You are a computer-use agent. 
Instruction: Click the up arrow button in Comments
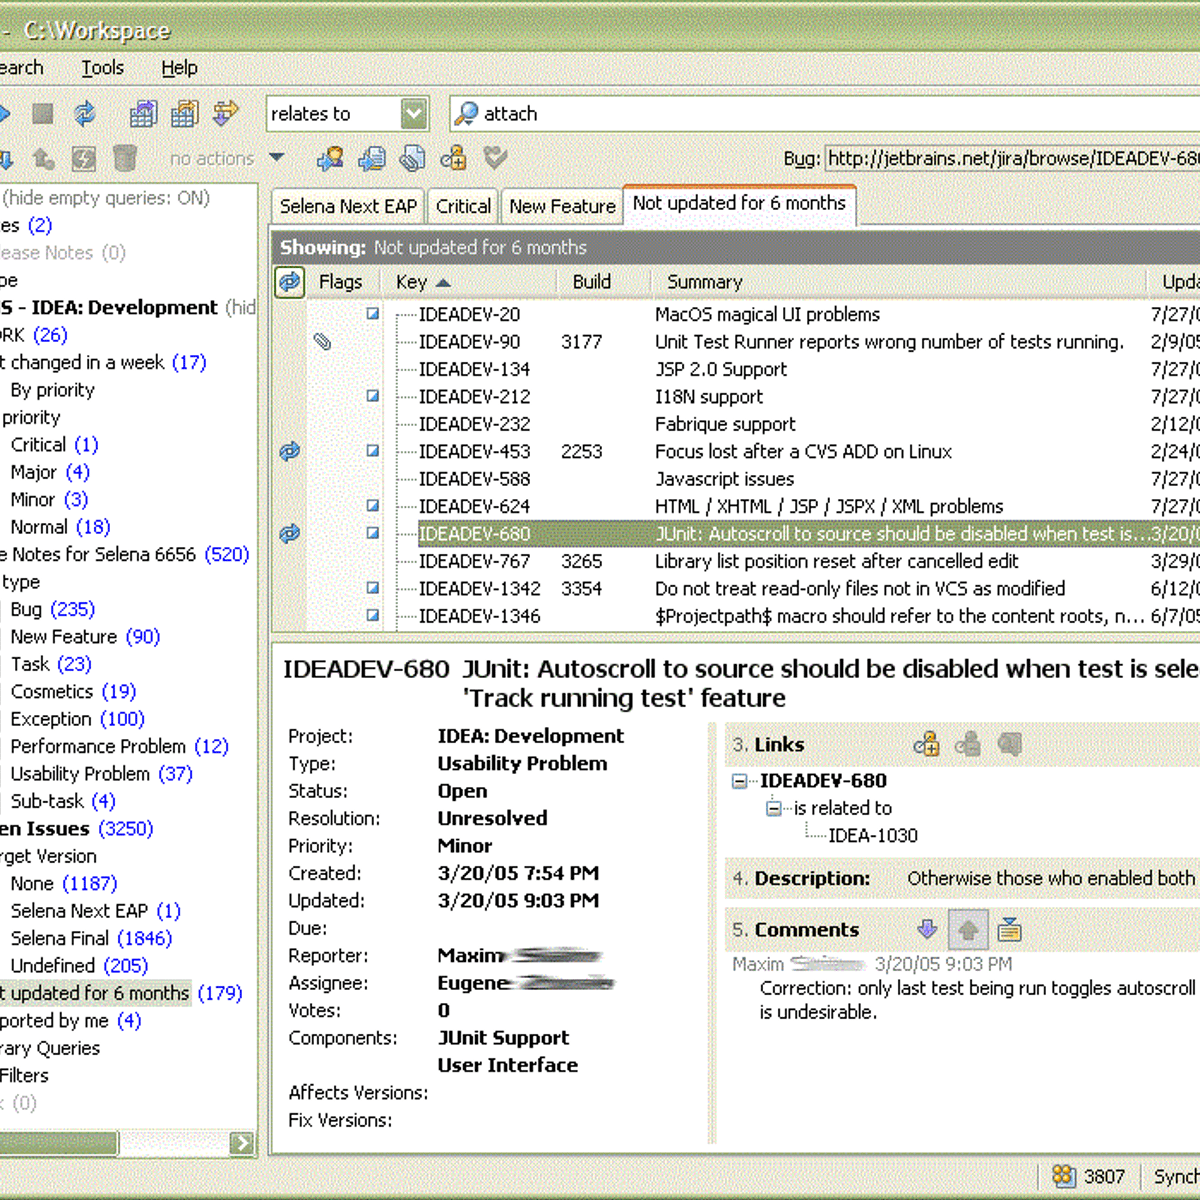click(968, 930)
